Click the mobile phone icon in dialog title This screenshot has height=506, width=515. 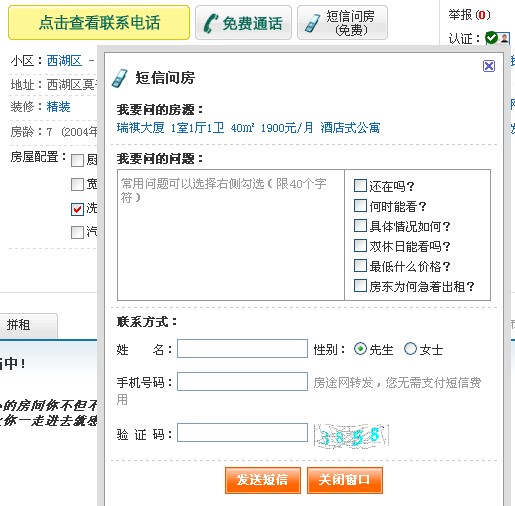click(x=120, y=78)
